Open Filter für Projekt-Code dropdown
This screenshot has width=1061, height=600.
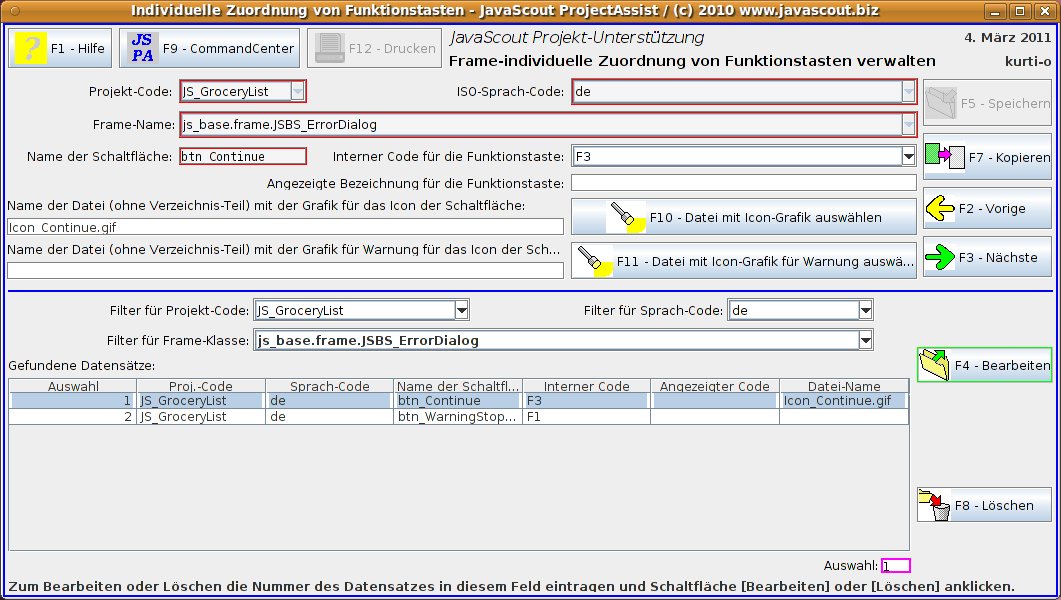461,311
